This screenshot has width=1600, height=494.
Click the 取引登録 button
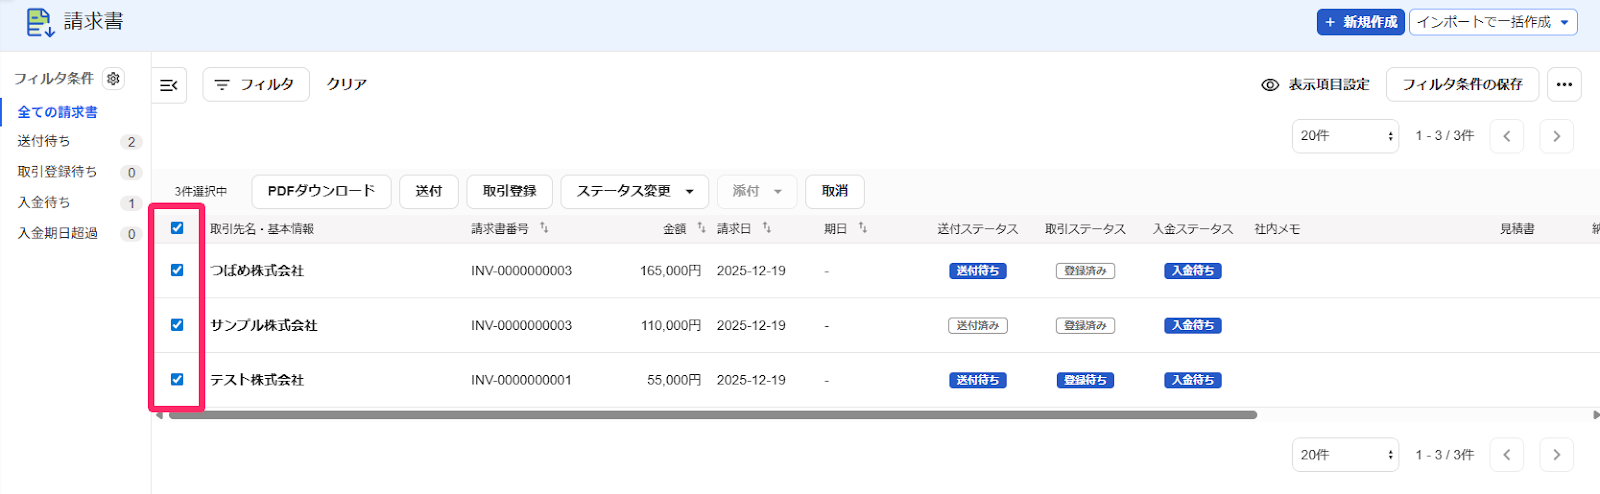pyautogui.click(x=510, y=191)
